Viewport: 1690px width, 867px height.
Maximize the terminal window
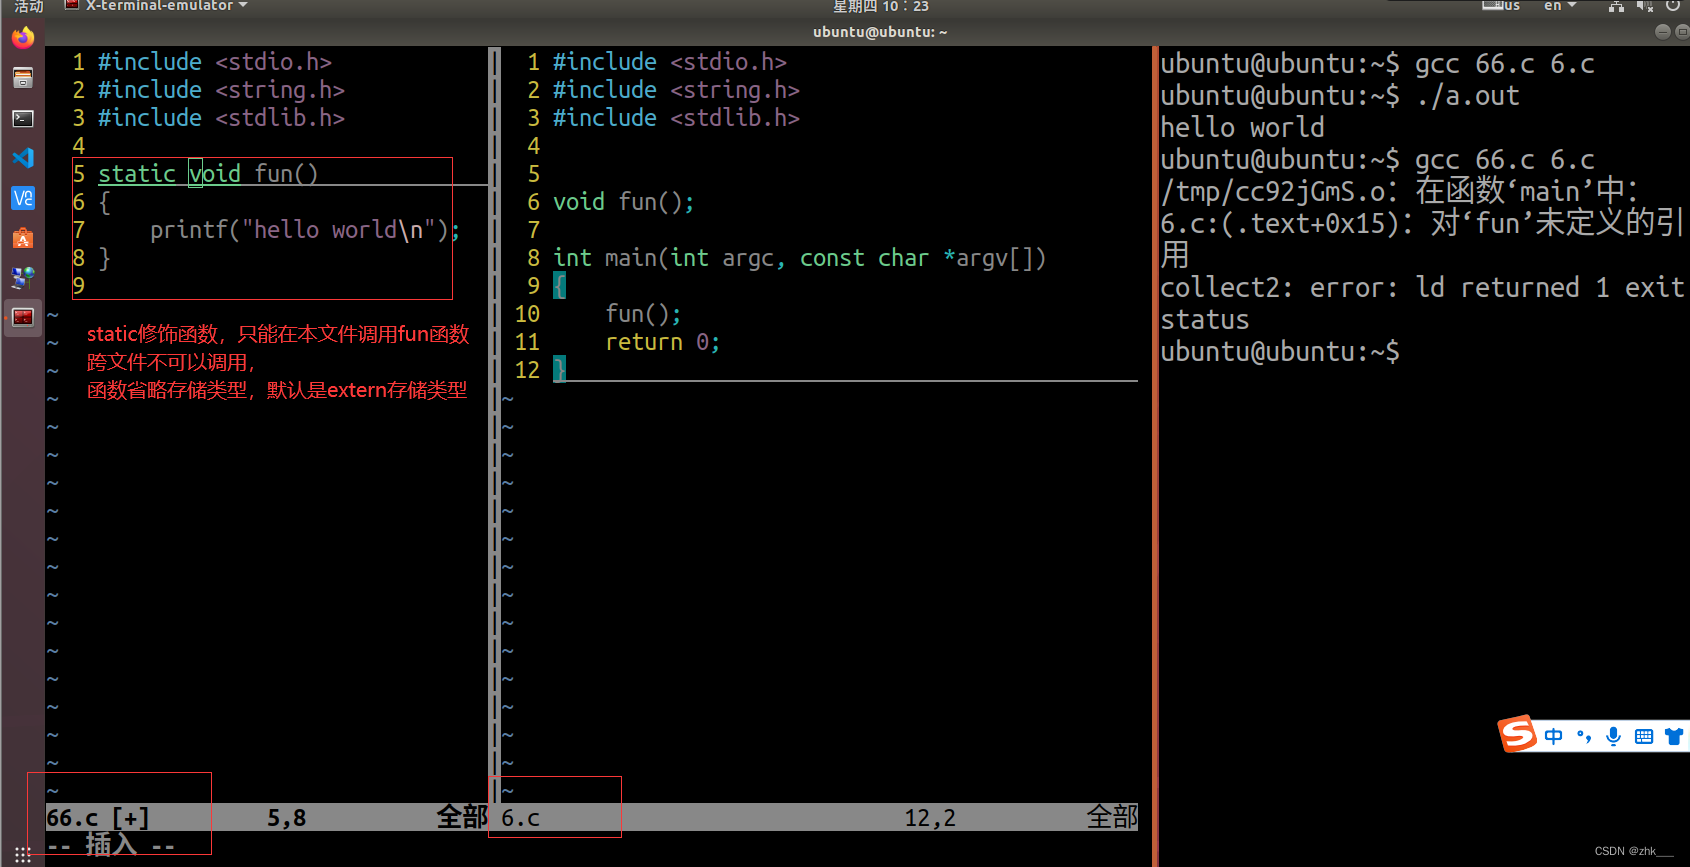pos(1682,32)
